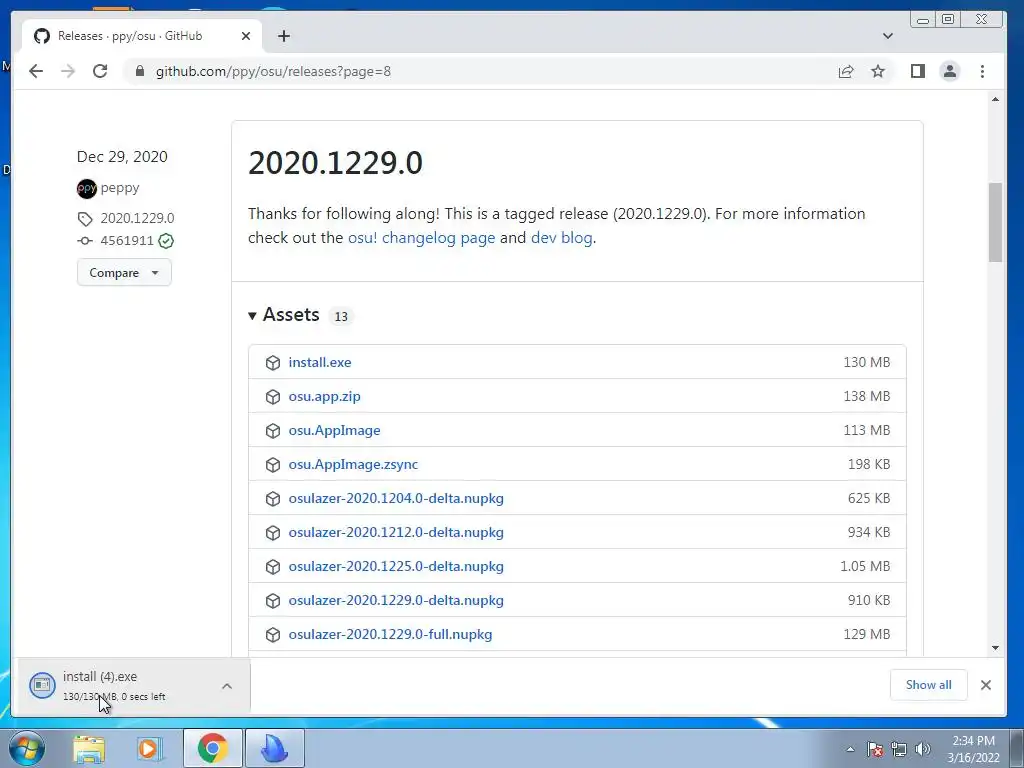Viewport: 1024px width, 768px height.
Task: Open the taskbar clock showing 2:34 PM
Action: [x=973, y=749]
